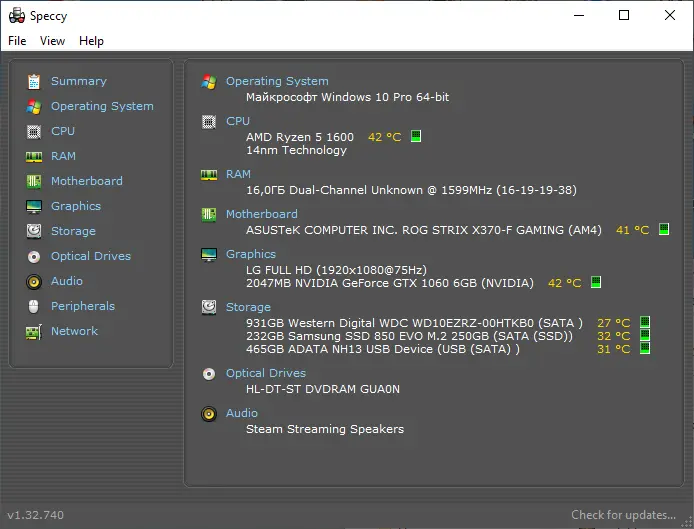Click the Optical Drives disc icon in sidebar
Image resolution: width=694 pixels, height=529 pixels.
pos(34,257)
